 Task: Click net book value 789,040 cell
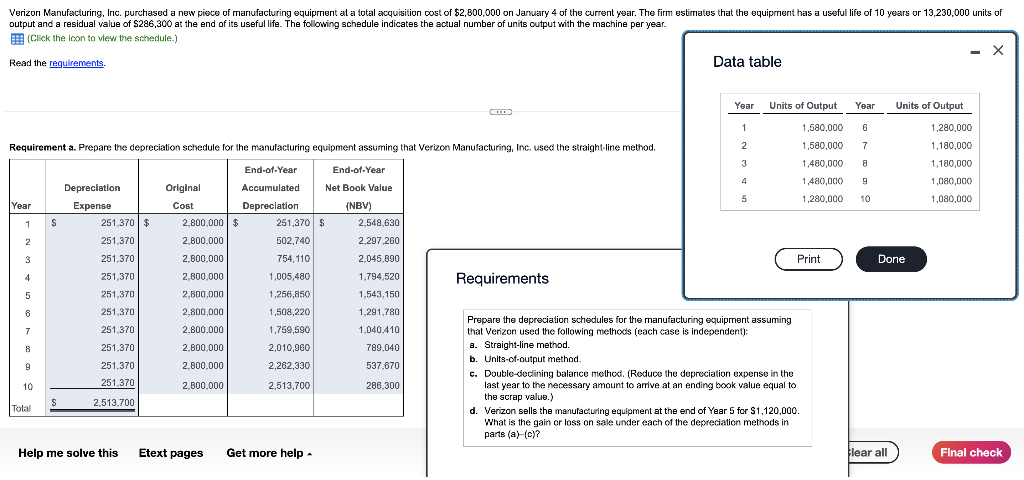[x=359, y=347]
